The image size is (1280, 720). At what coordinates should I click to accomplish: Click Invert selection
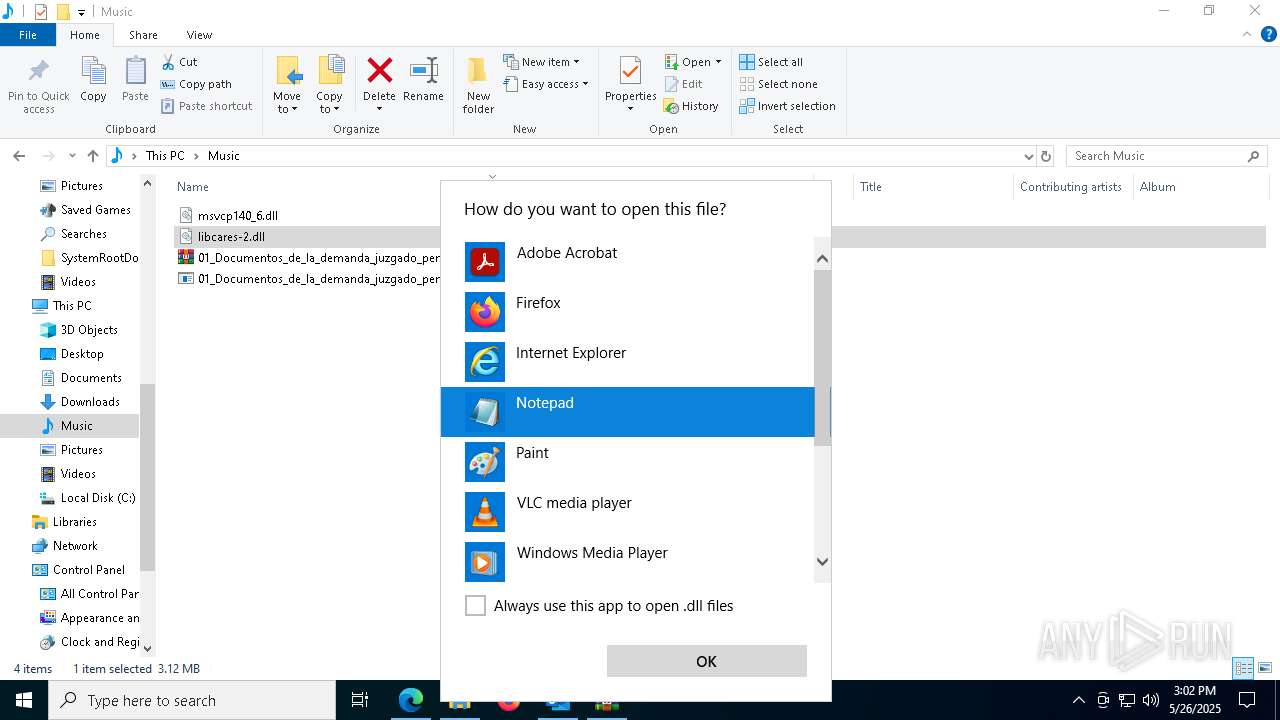787,106
